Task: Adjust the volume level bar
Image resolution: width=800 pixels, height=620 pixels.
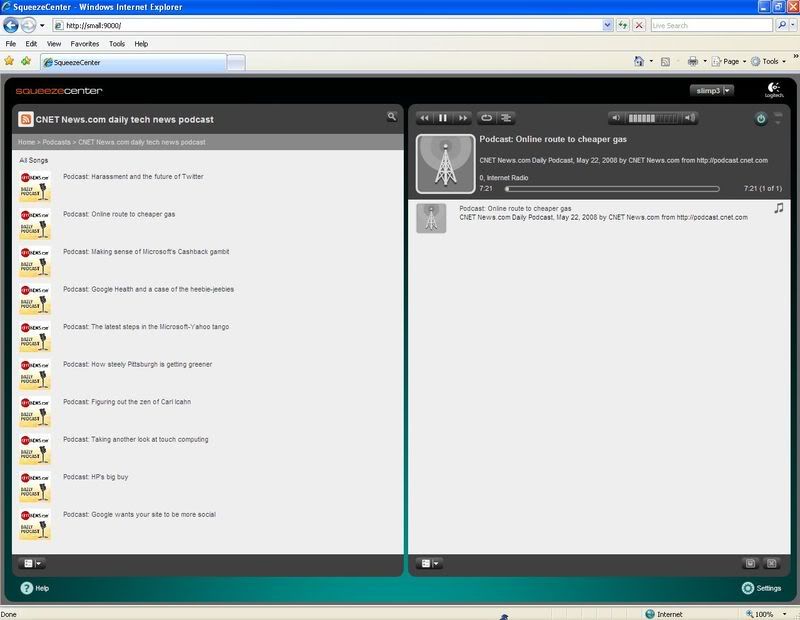Action: (x=652, y=118)
